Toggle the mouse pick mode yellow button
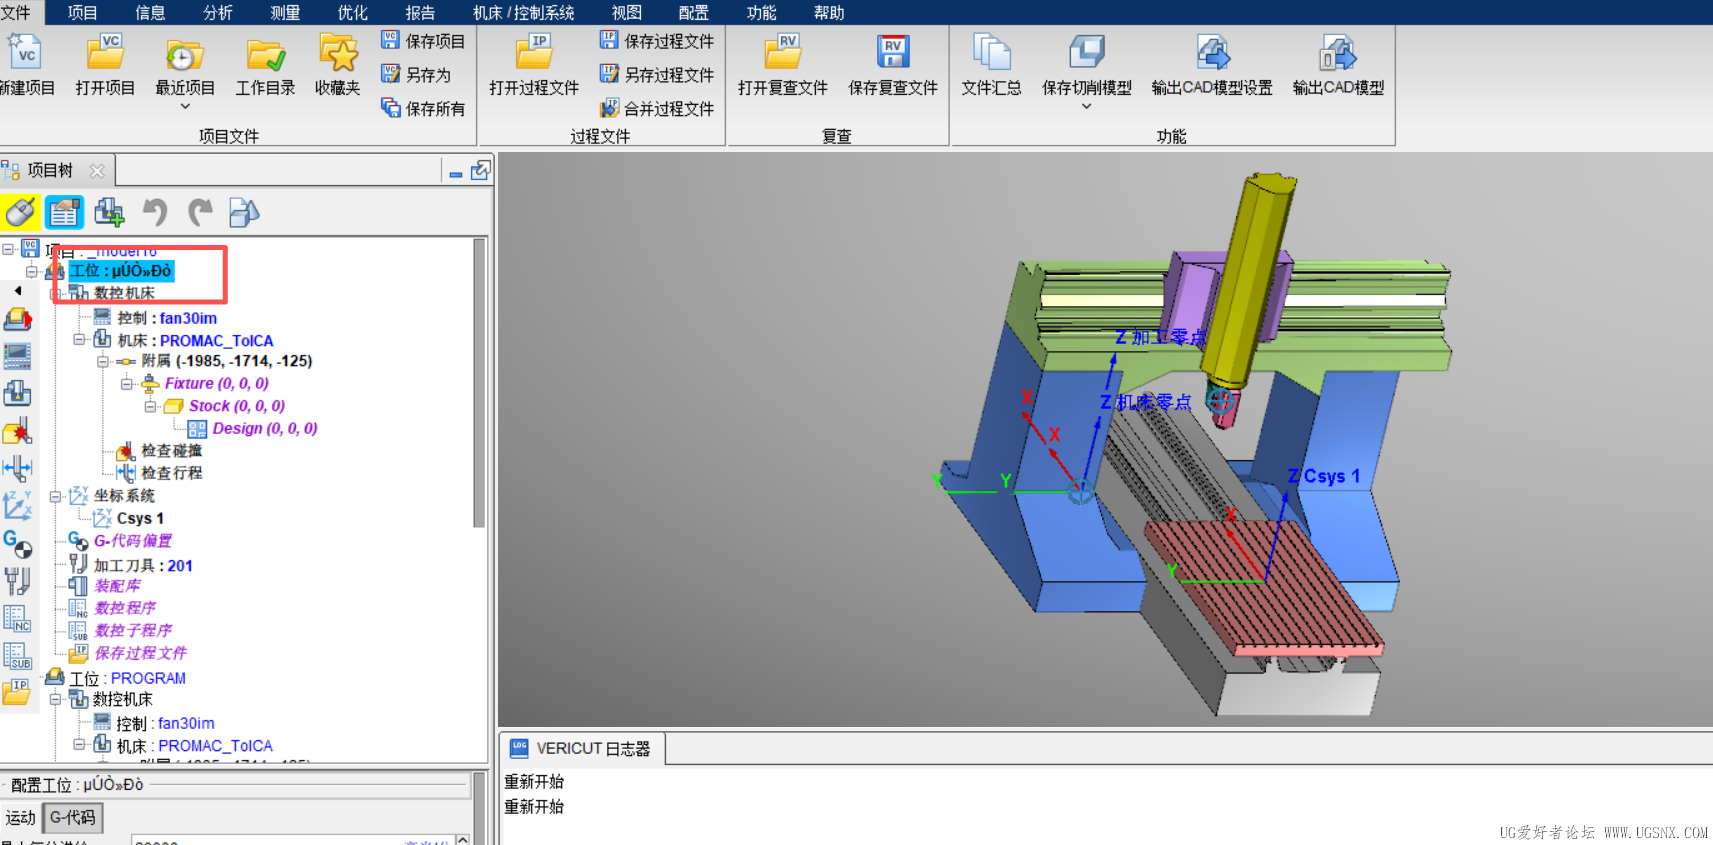1713x845 pixels. click(20, 212)
